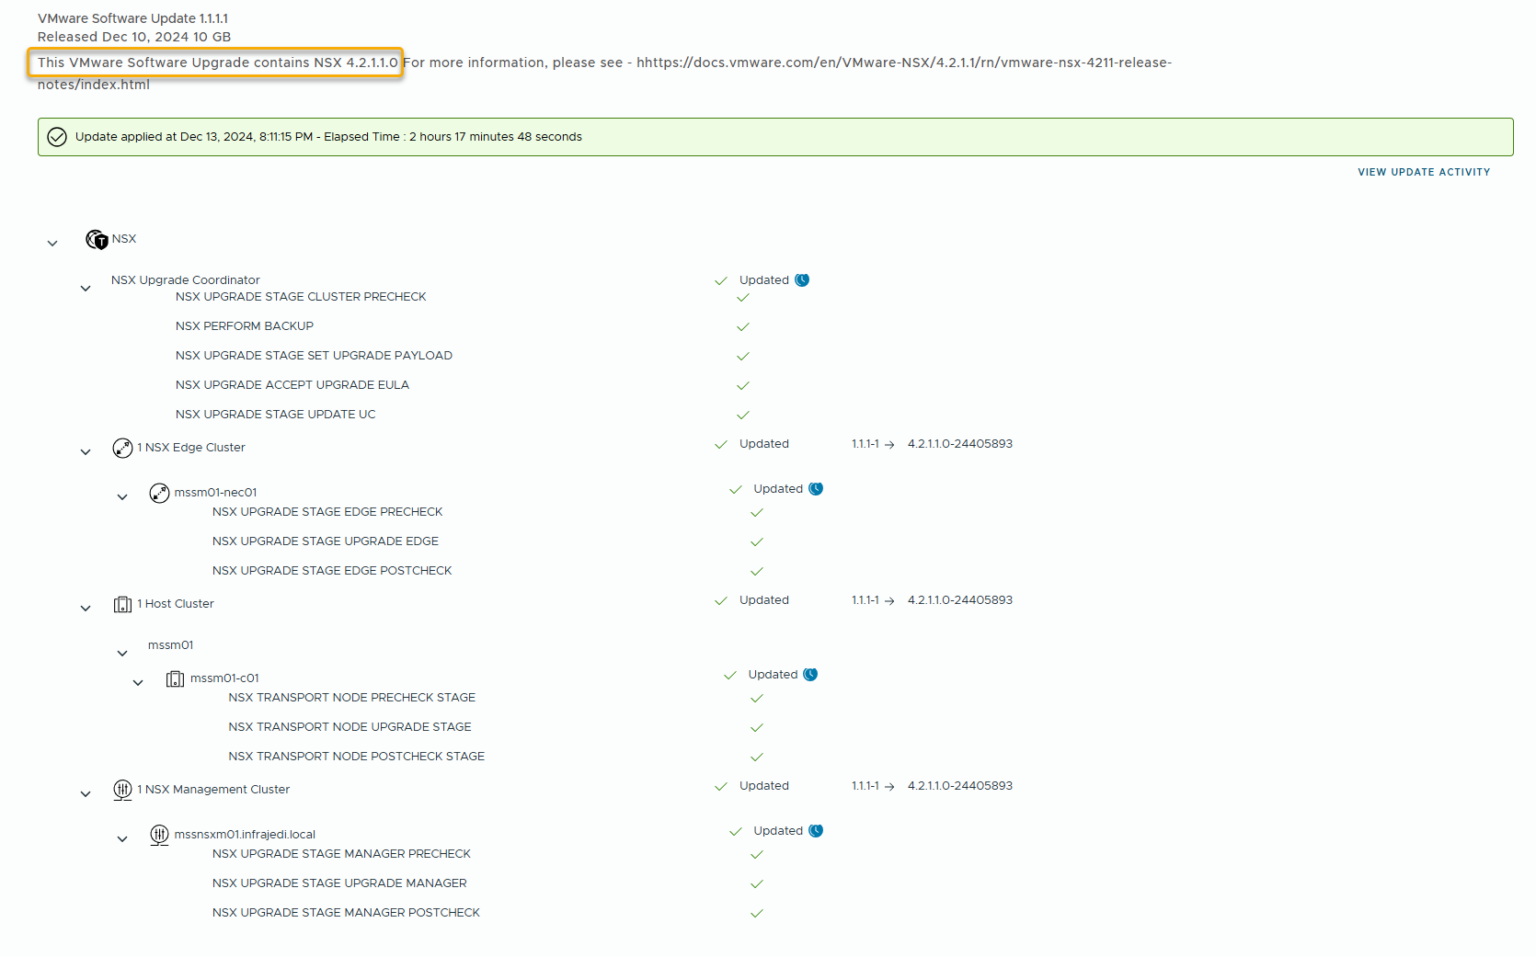Collapse the 1 NSX Edge Cluster entry
This screenshot has width=1536, height=957.
pos(85,451)
